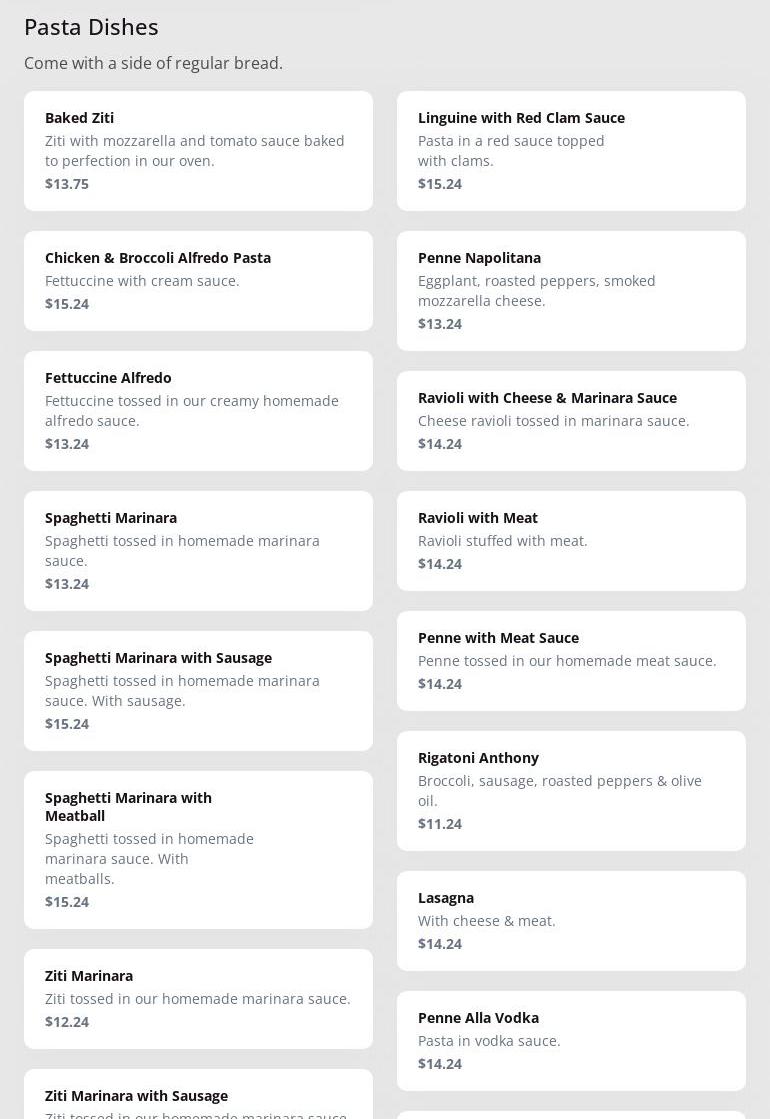Select Penne with Meat Sauce
The height and width of the screenshot is (1119, 770).
coord(571,660)
